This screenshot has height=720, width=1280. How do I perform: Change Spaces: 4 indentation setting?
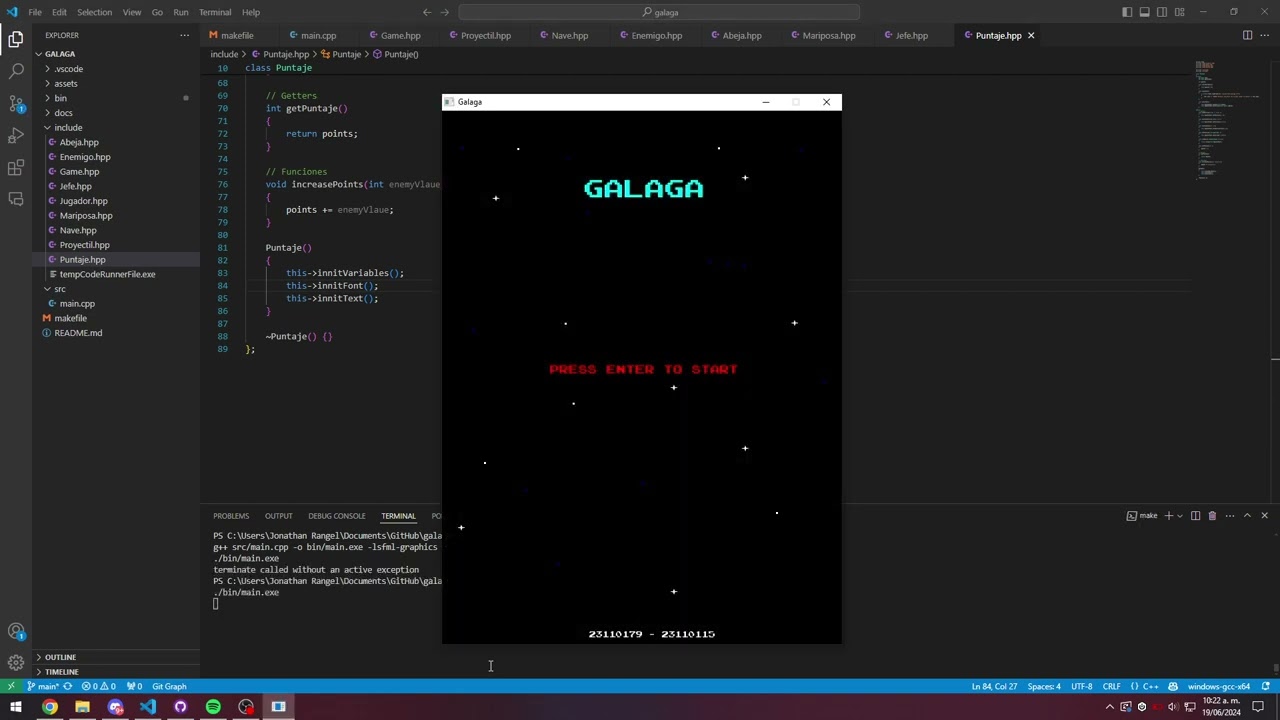(x=1044, y=686)
